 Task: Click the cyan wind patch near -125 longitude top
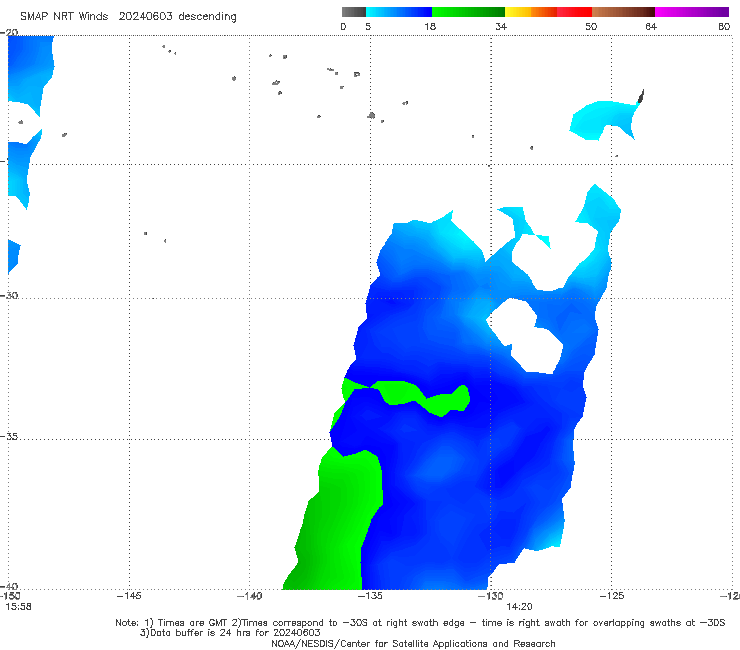coord(602,119)
